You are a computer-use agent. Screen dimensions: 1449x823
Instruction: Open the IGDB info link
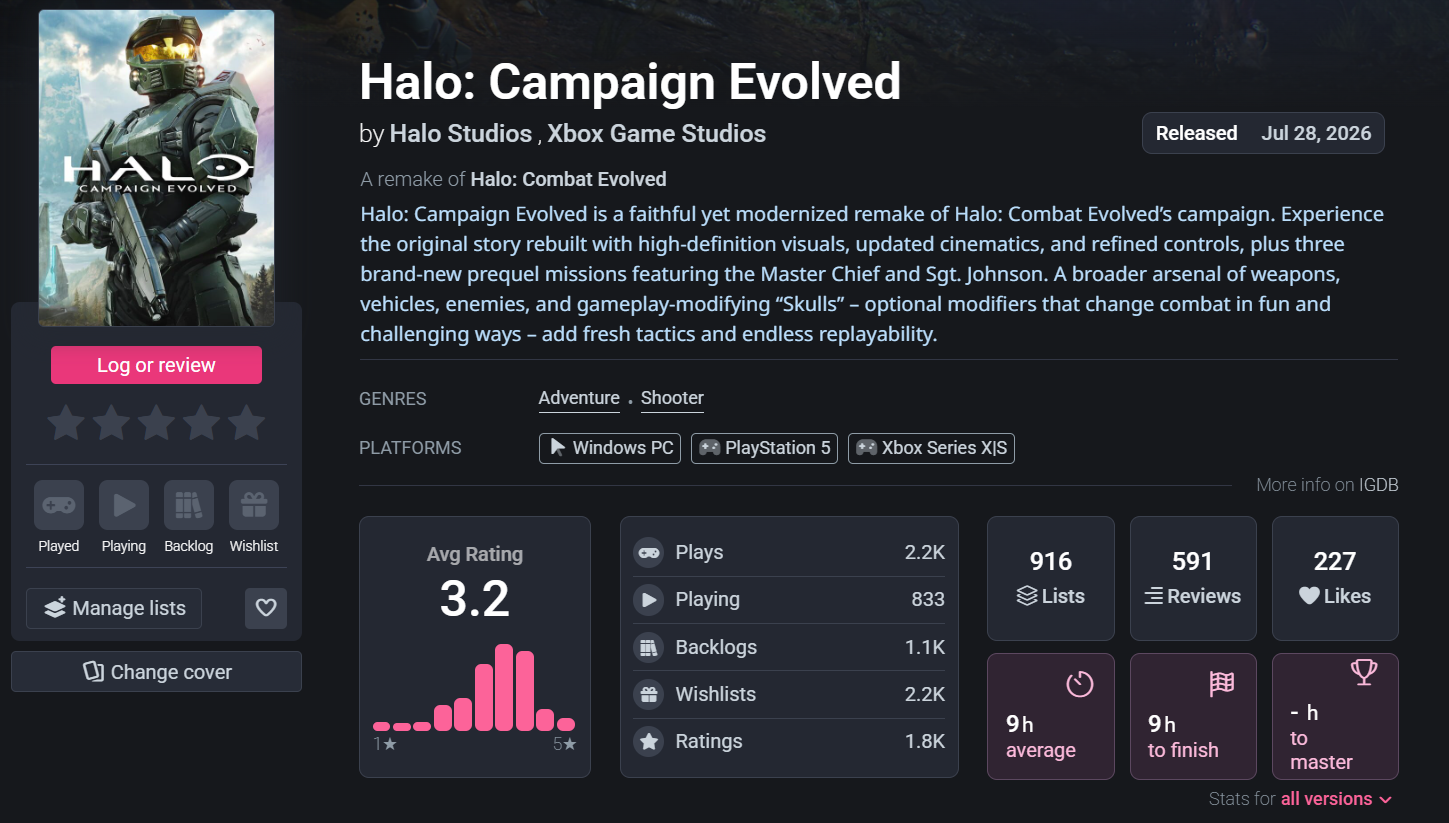click(1378, 485)
